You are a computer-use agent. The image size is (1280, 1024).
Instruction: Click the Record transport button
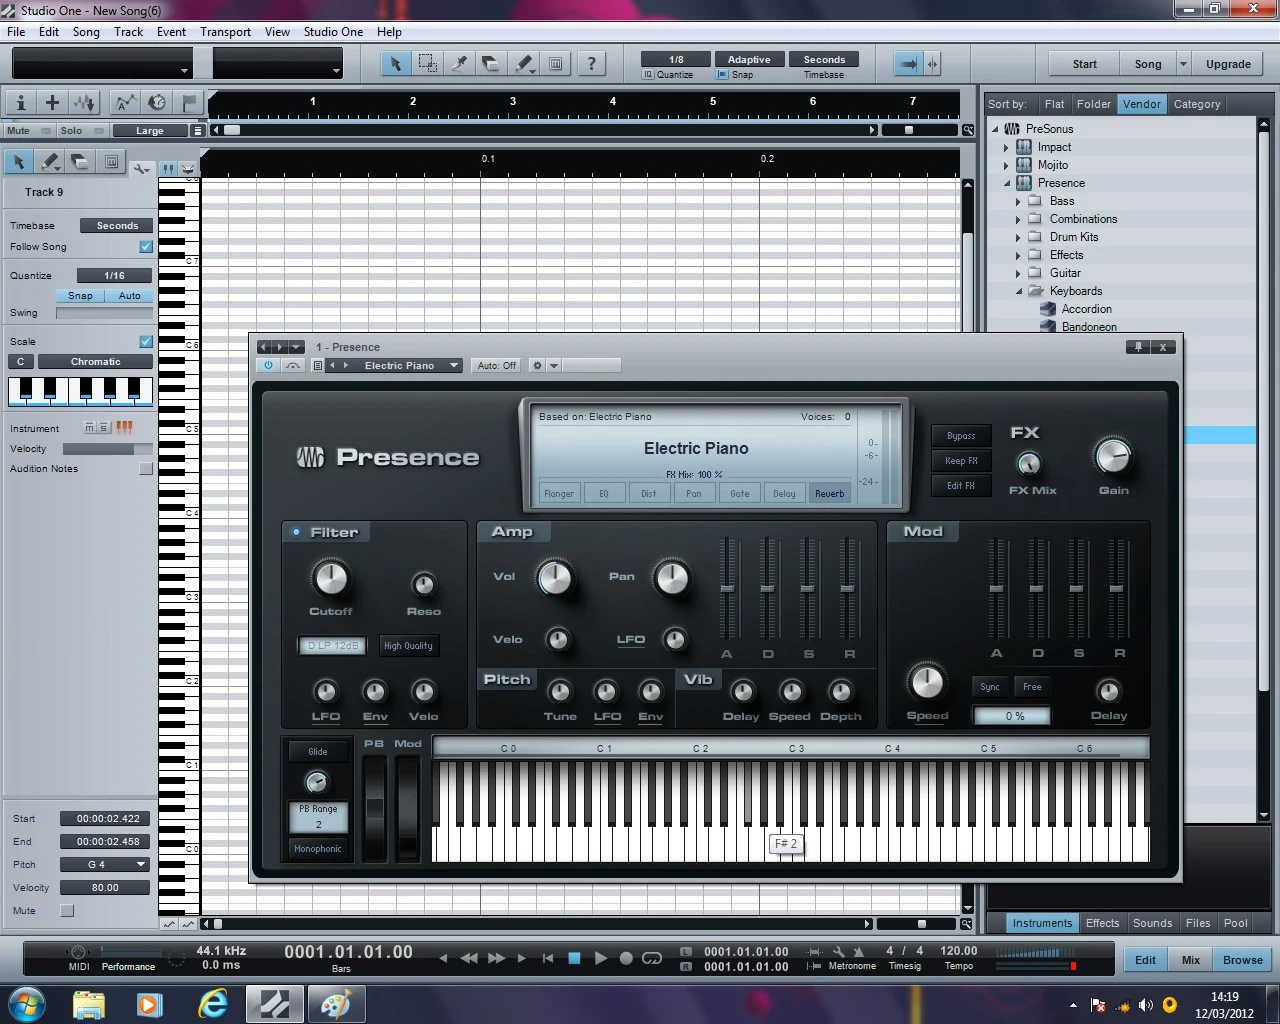pos(626,958)
